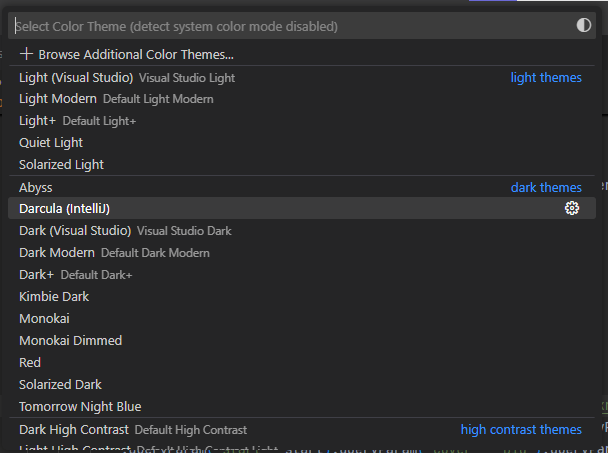Click the plus icon beside Browse Additional Color Themes
The width and height of the screenshot is (608, 453).
pos(26,54)
